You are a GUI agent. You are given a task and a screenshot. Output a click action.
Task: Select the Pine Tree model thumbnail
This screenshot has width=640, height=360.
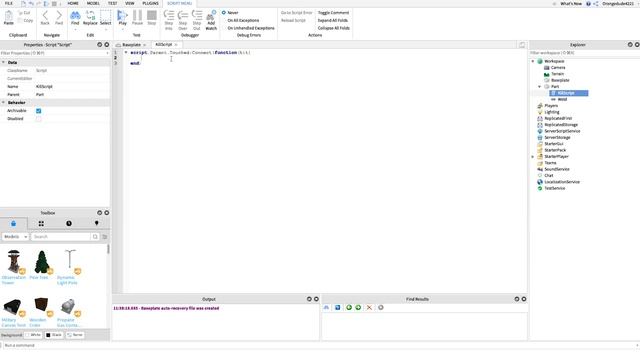(x=42, y=262)
